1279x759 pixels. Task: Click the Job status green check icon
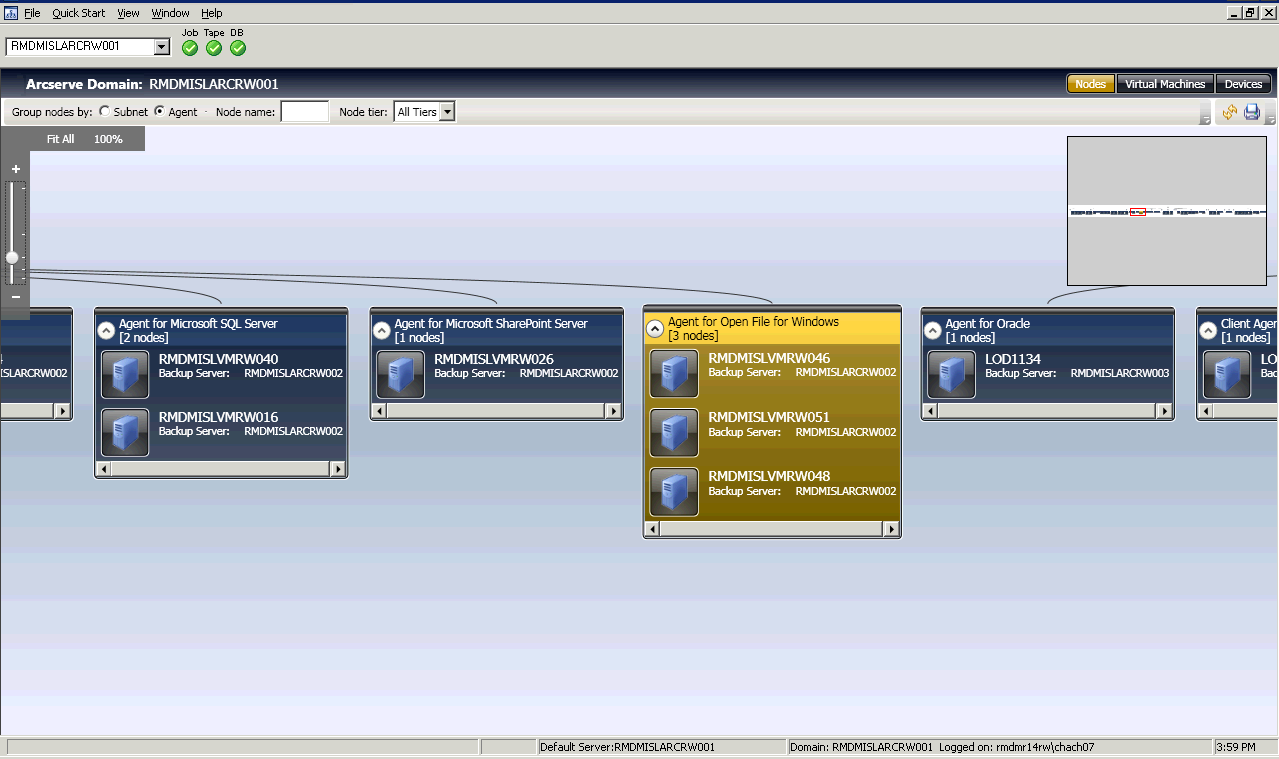click(x=190, y=48)
